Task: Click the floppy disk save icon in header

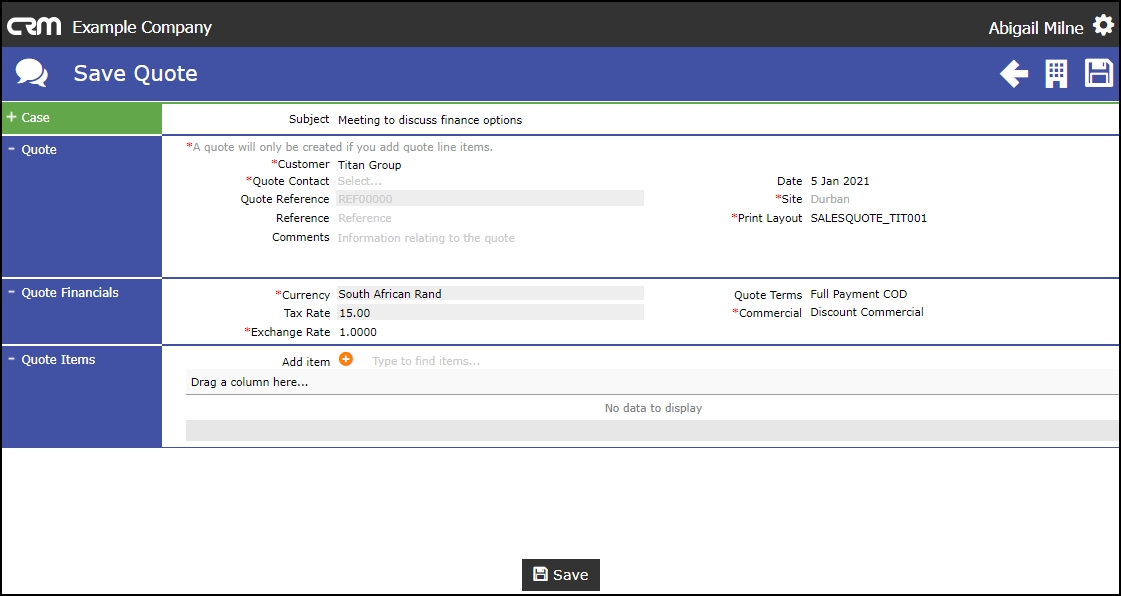Action: tap(1099, 74)
